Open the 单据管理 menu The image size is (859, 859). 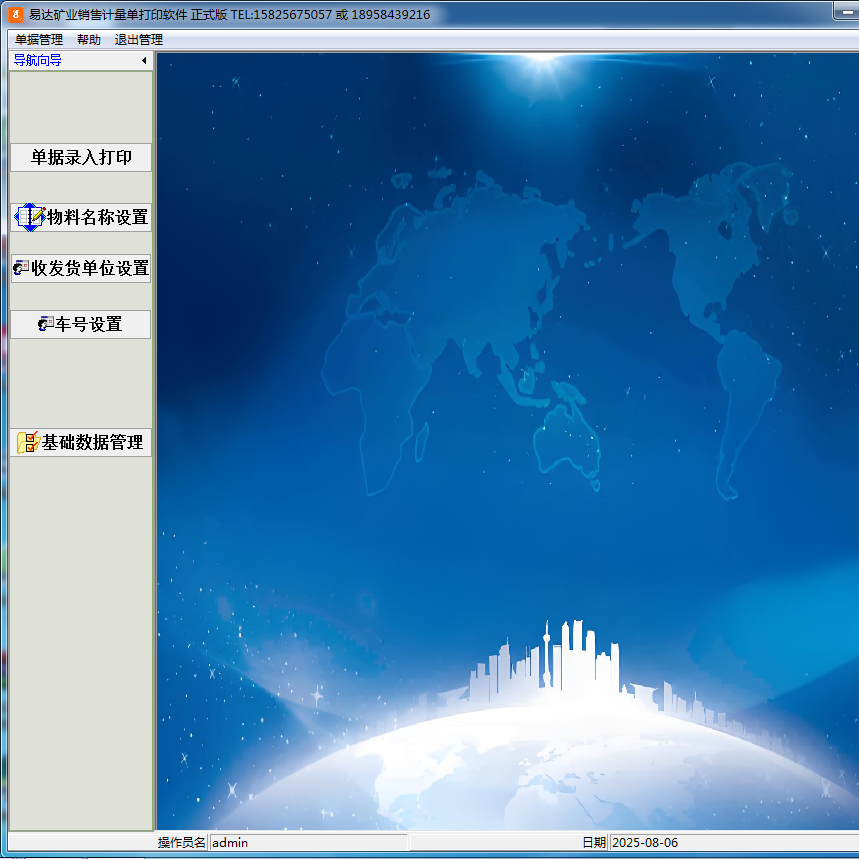(x=39, y=39)
